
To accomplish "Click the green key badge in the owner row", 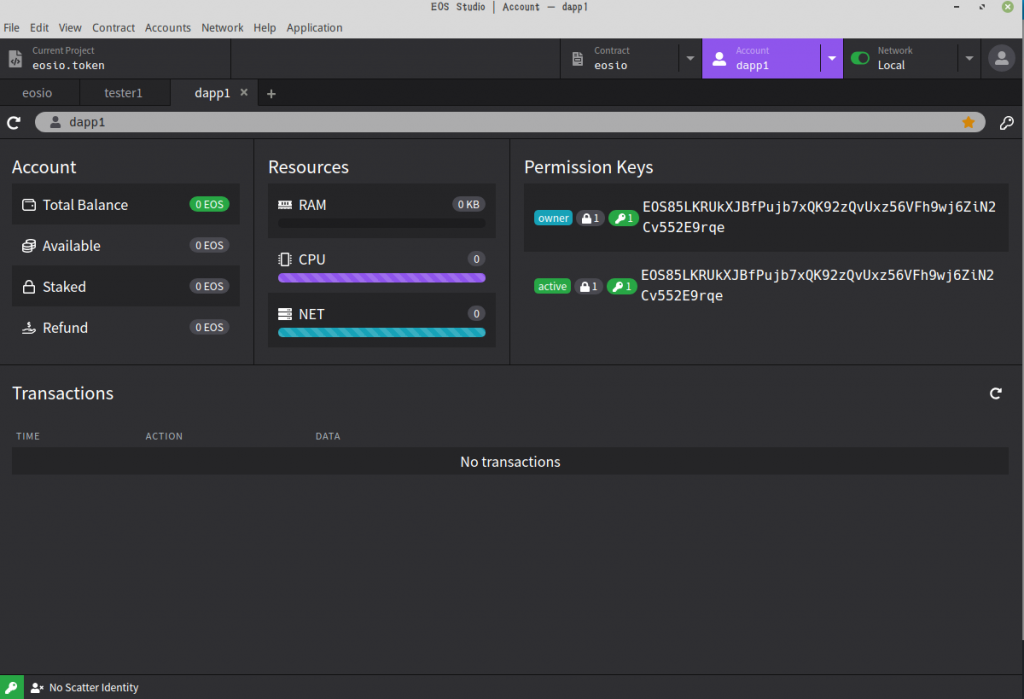I will [x=624, y=218].
